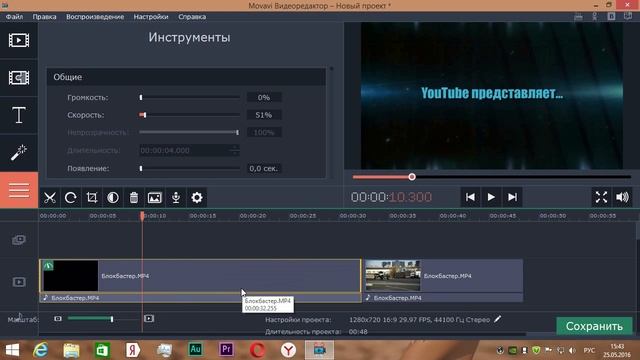Click the preview playback progress slider

pos(491,177)
